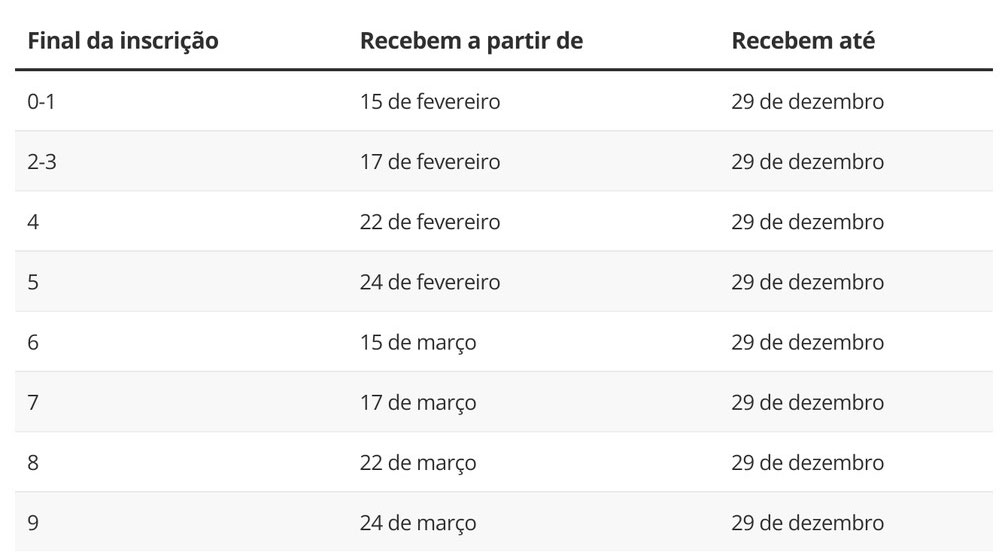This screenshot has height=553, width=1008.
Task: Click the '22 de fevereiro' date cell
Action: click(430, 222)
